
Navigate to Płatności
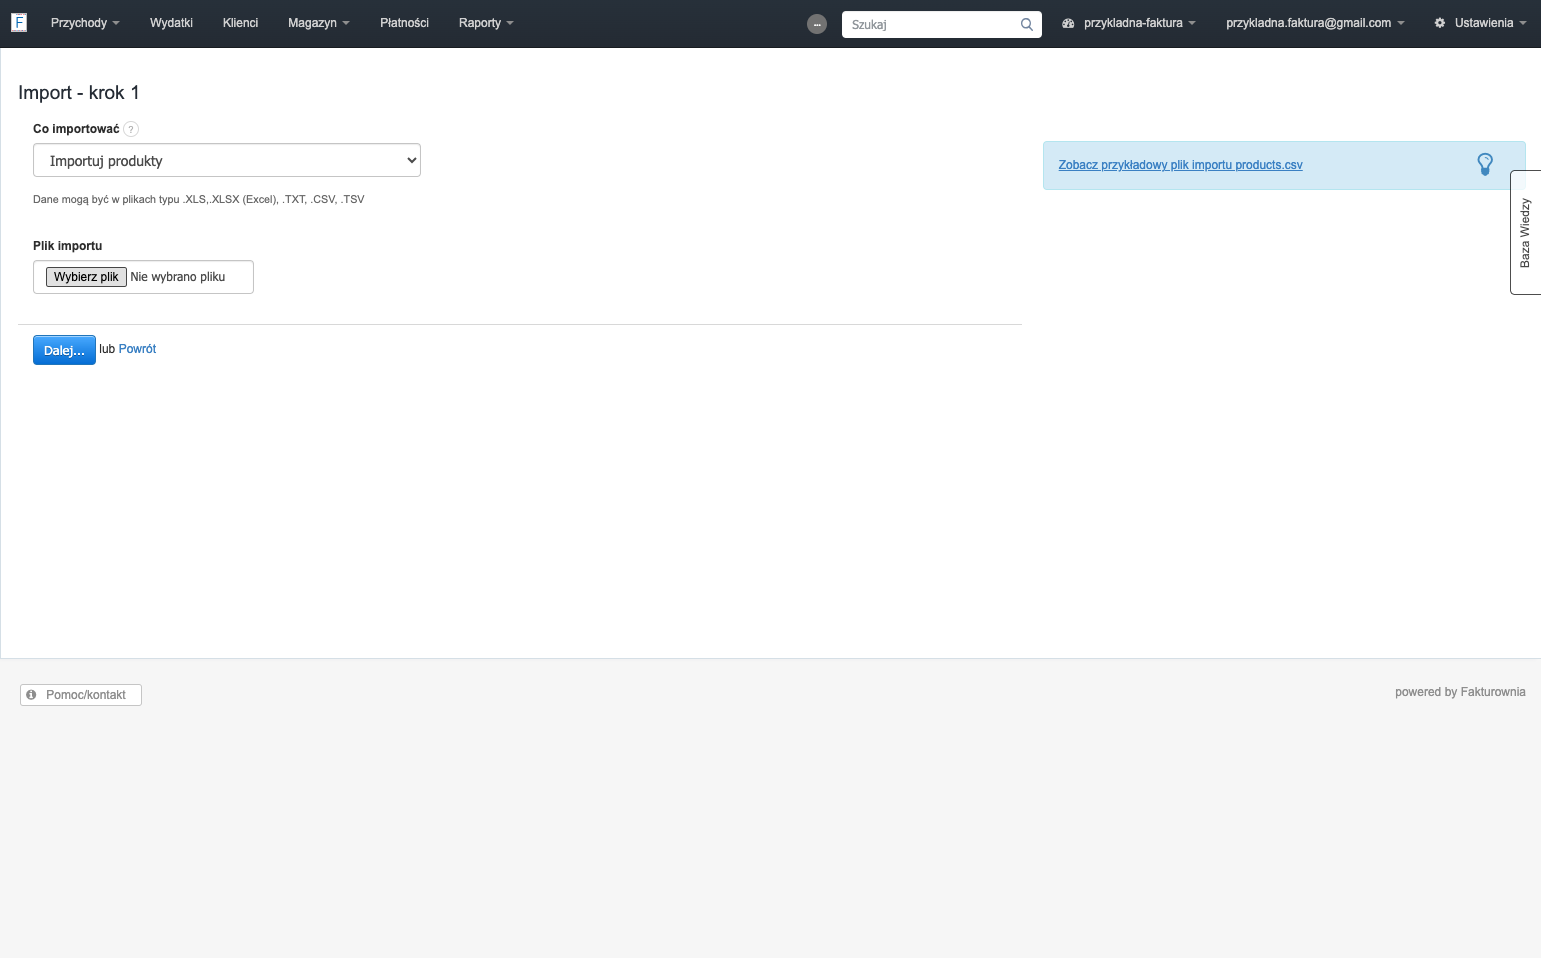[404, 23]
